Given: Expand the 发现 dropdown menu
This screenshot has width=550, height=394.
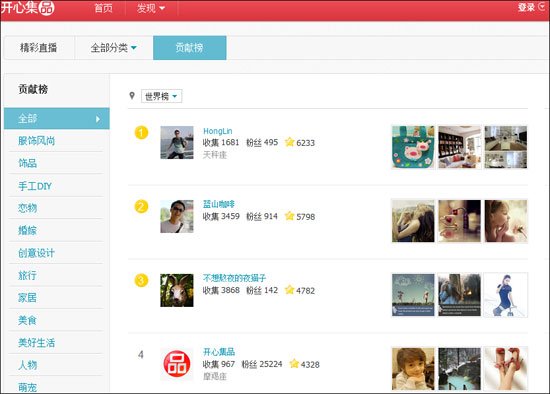Looking at the screenshot, I should [151, 8].
